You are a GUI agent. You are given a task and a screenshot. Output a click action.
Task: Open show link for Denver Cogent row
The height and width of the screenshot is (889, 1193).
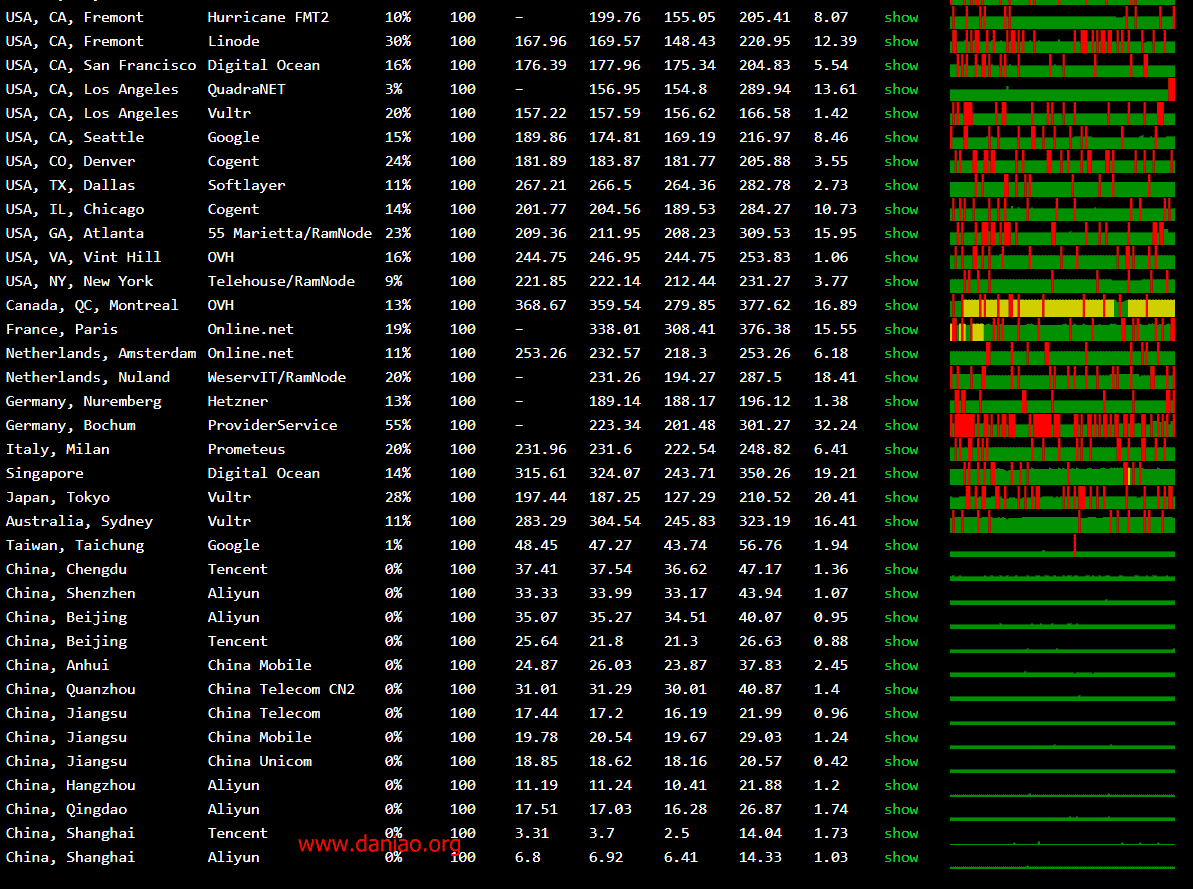901,161
